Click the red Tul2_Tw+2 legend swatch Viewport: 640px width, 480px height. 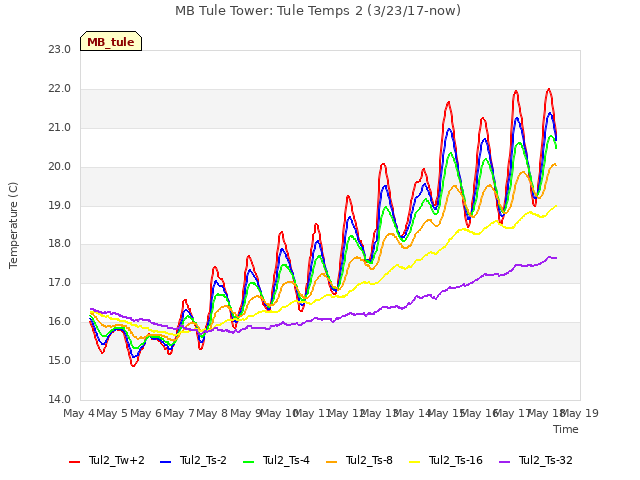click(x=74, y=462)
